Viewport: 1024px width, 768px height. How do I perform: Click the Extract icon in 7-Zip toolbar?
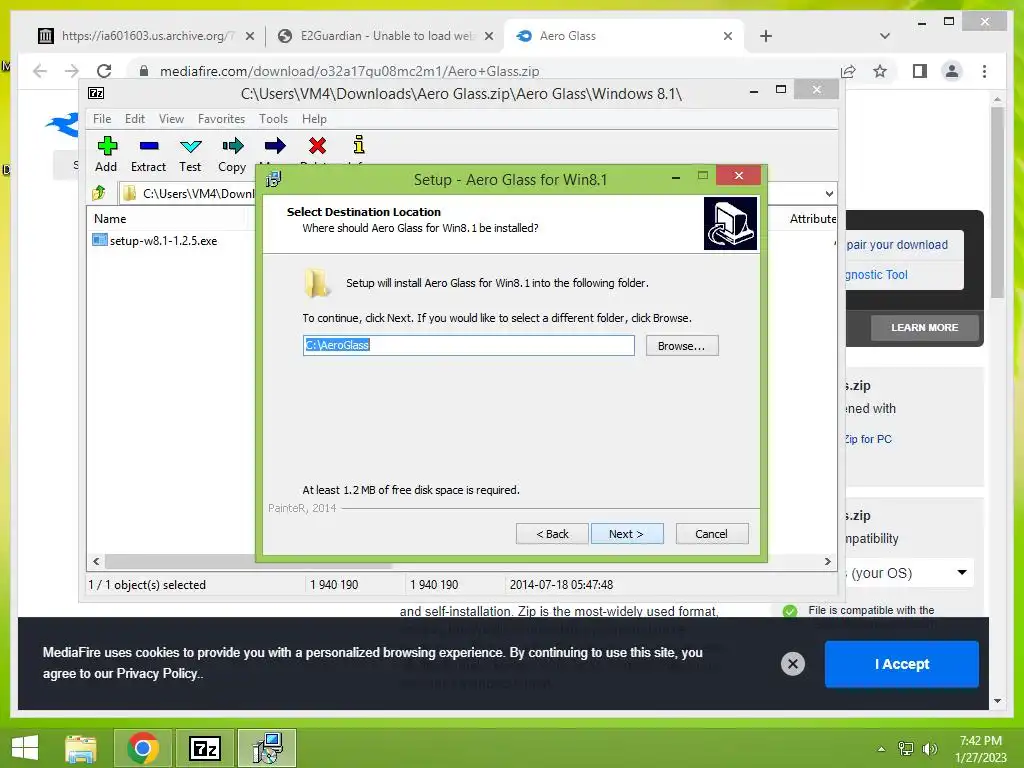coord(149,146)
